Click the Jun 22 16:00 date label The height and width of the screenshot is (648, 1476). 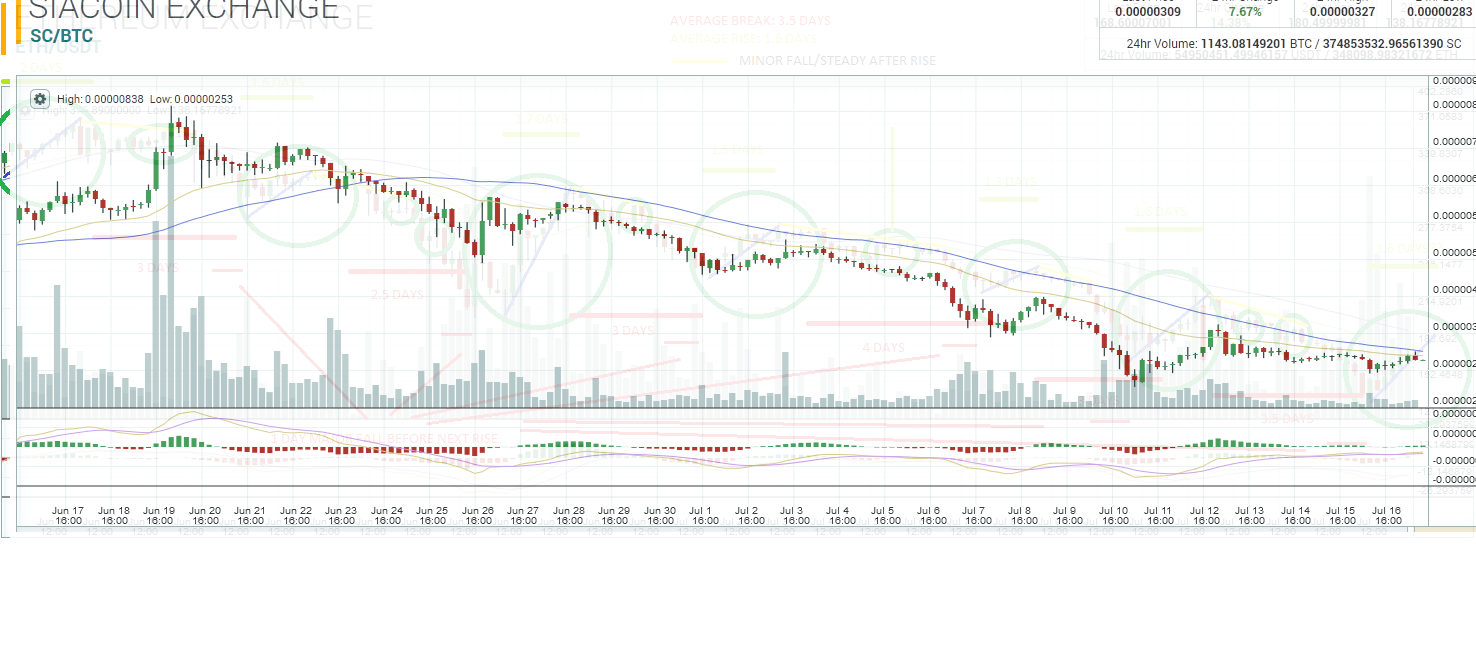click(x=296, y=515)
